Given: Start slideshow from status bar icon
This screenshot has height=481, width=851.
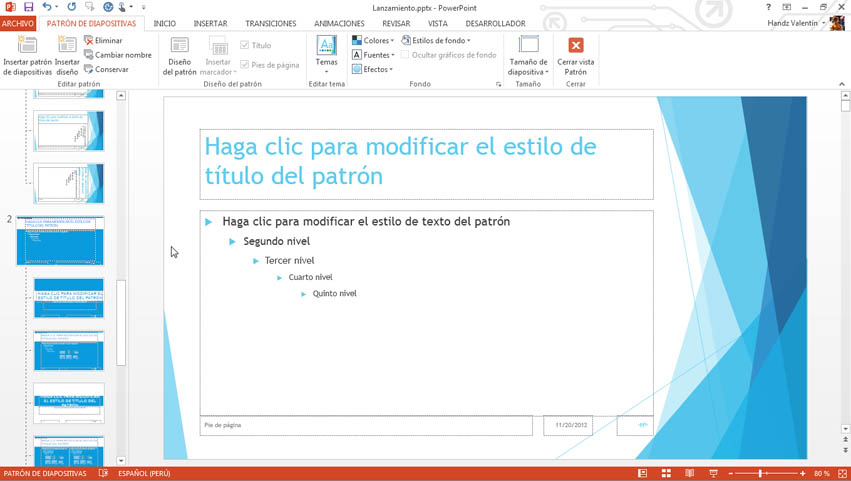Looking at the screenshot, I should click(x=713, y=473).
